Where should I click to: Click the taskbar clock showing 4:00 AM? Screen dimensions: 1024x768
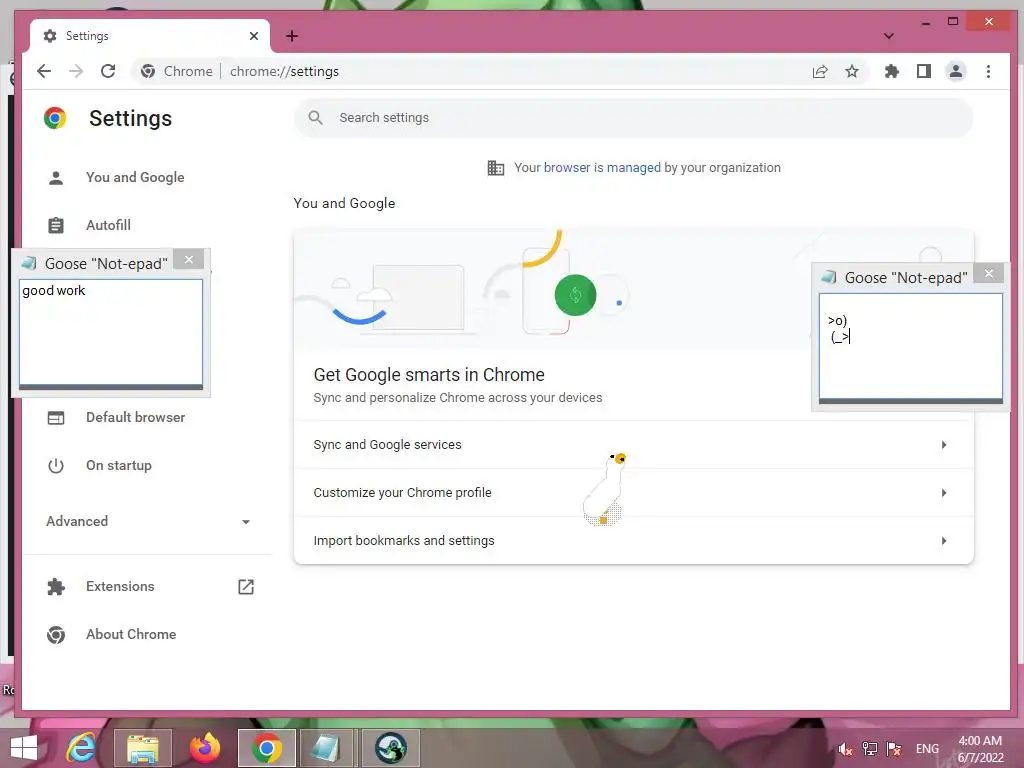tap(980, 749)
